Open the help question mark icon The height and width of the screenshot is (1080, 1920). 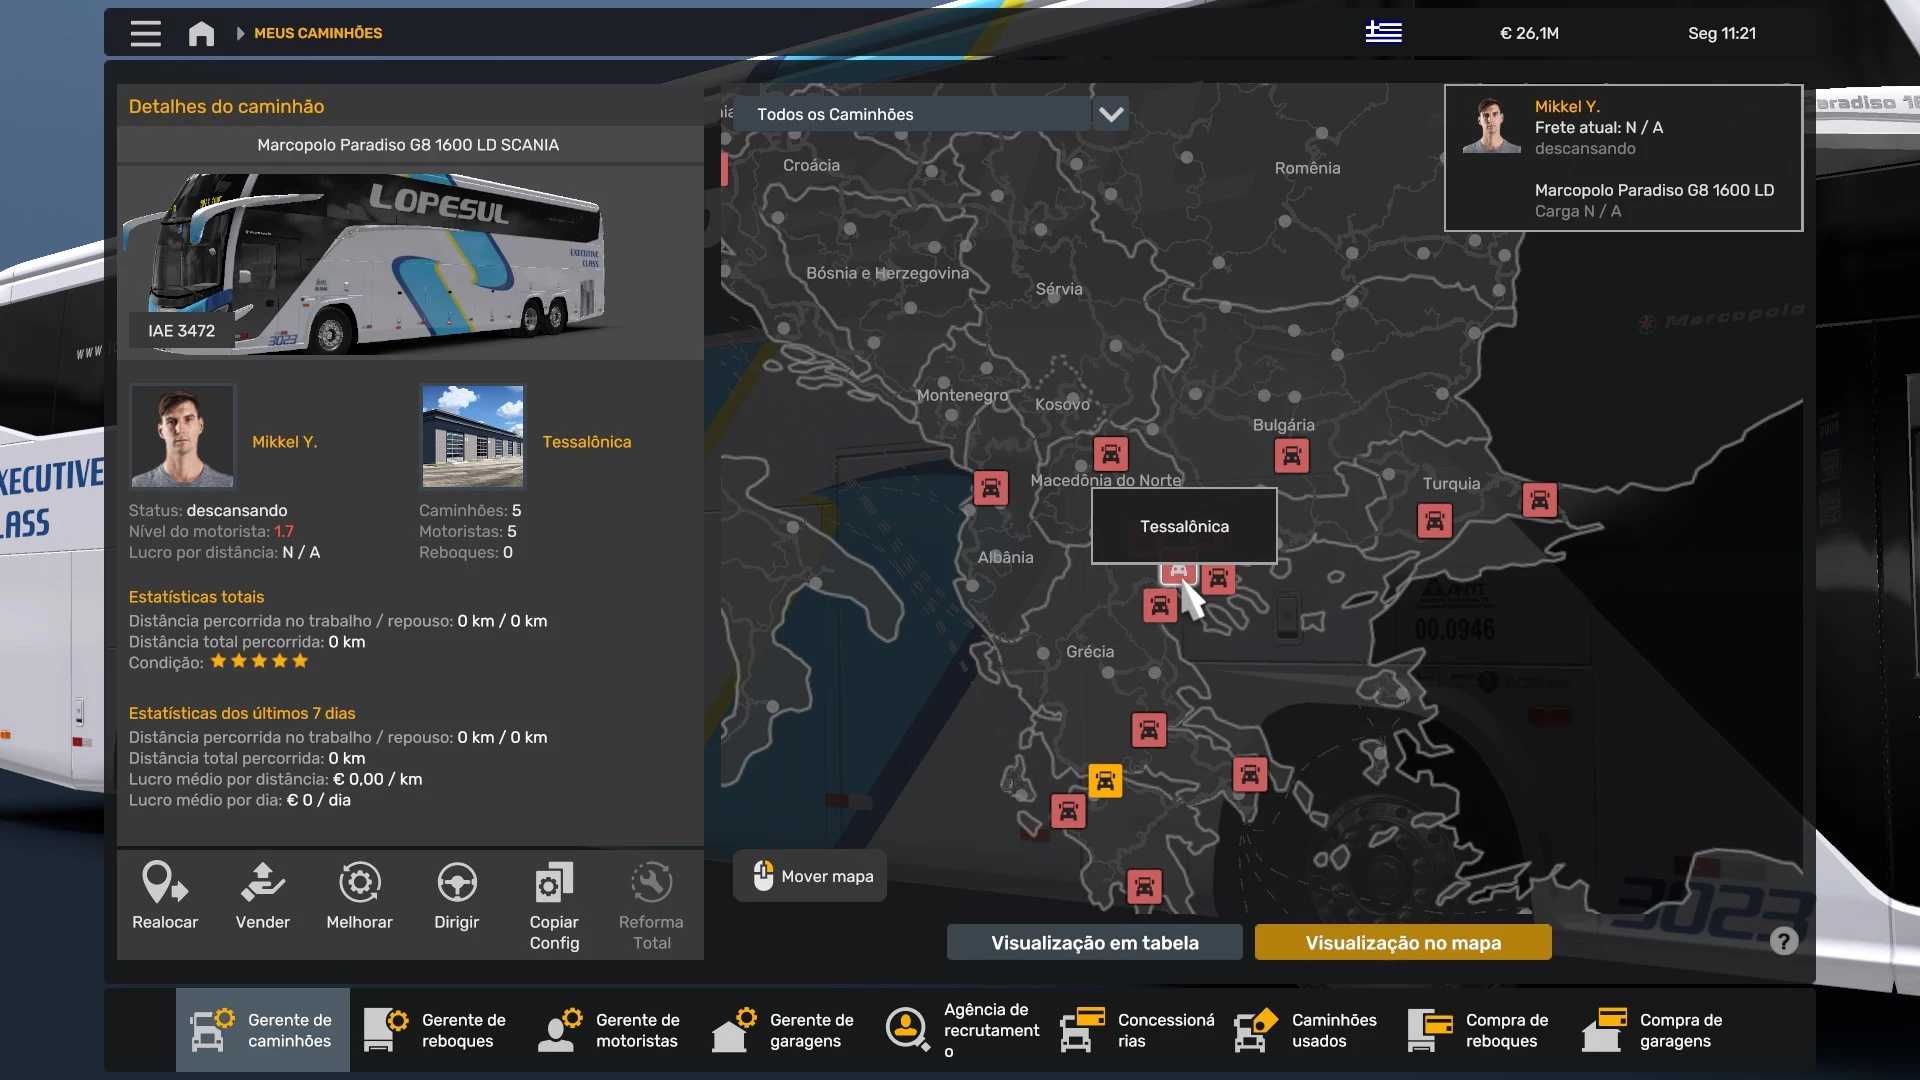point(1783,941)
